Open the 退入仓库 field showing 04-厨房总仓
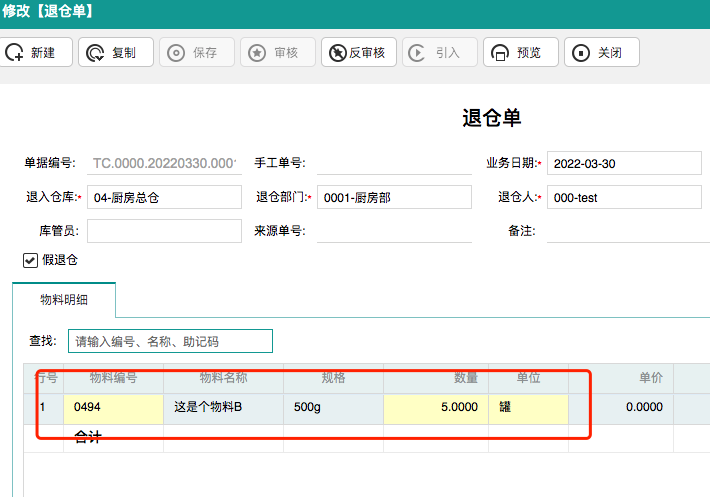710x497 pixels. coord(164,197)
